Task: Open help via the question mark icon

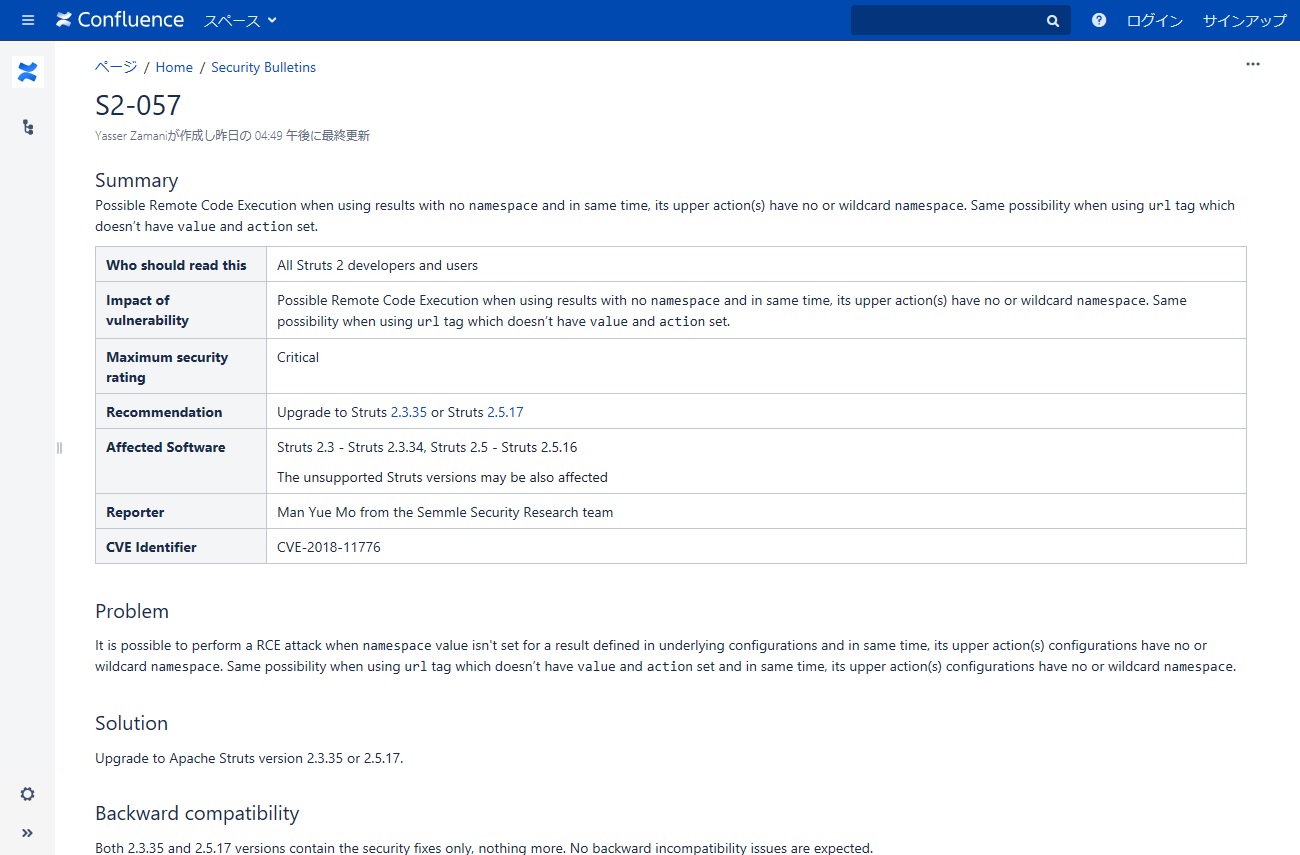Action: point(1098,20)
